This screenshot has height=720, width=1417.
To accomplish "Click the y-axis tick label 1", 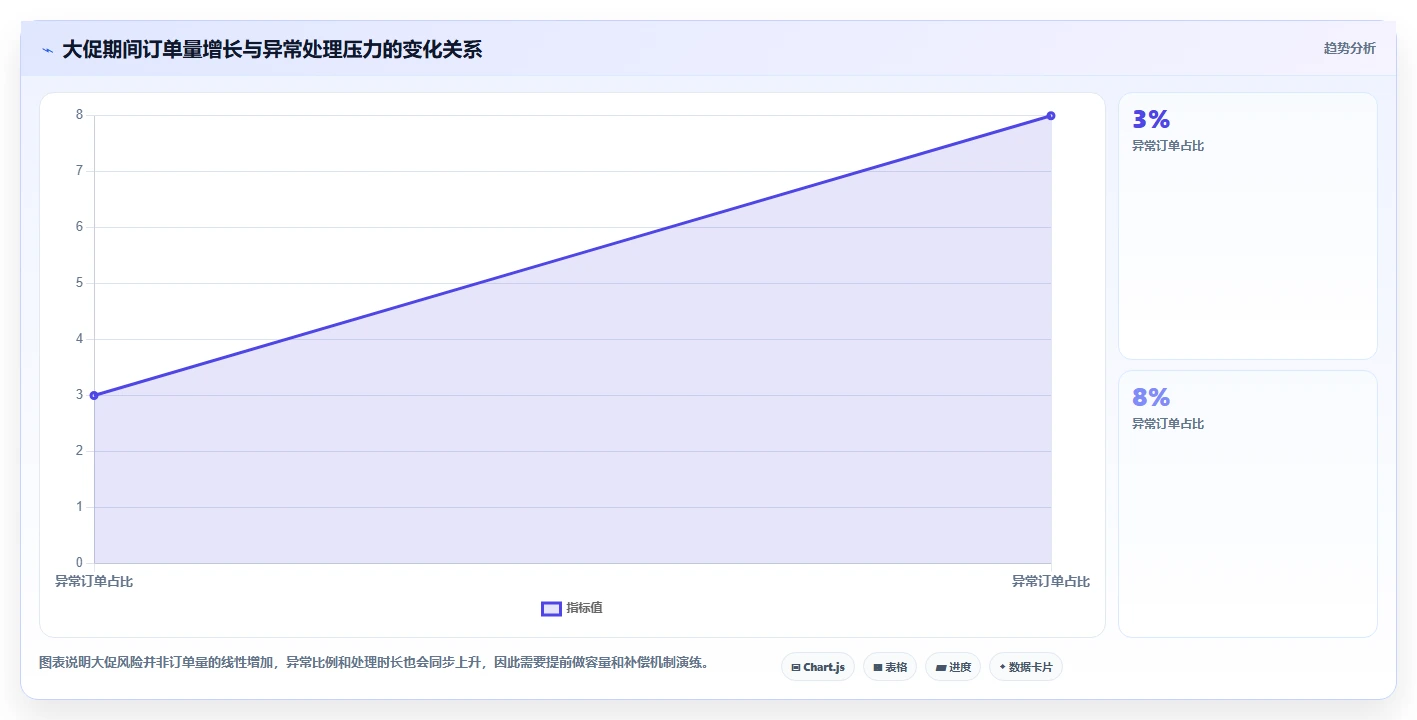I will (x=79, y=507).
